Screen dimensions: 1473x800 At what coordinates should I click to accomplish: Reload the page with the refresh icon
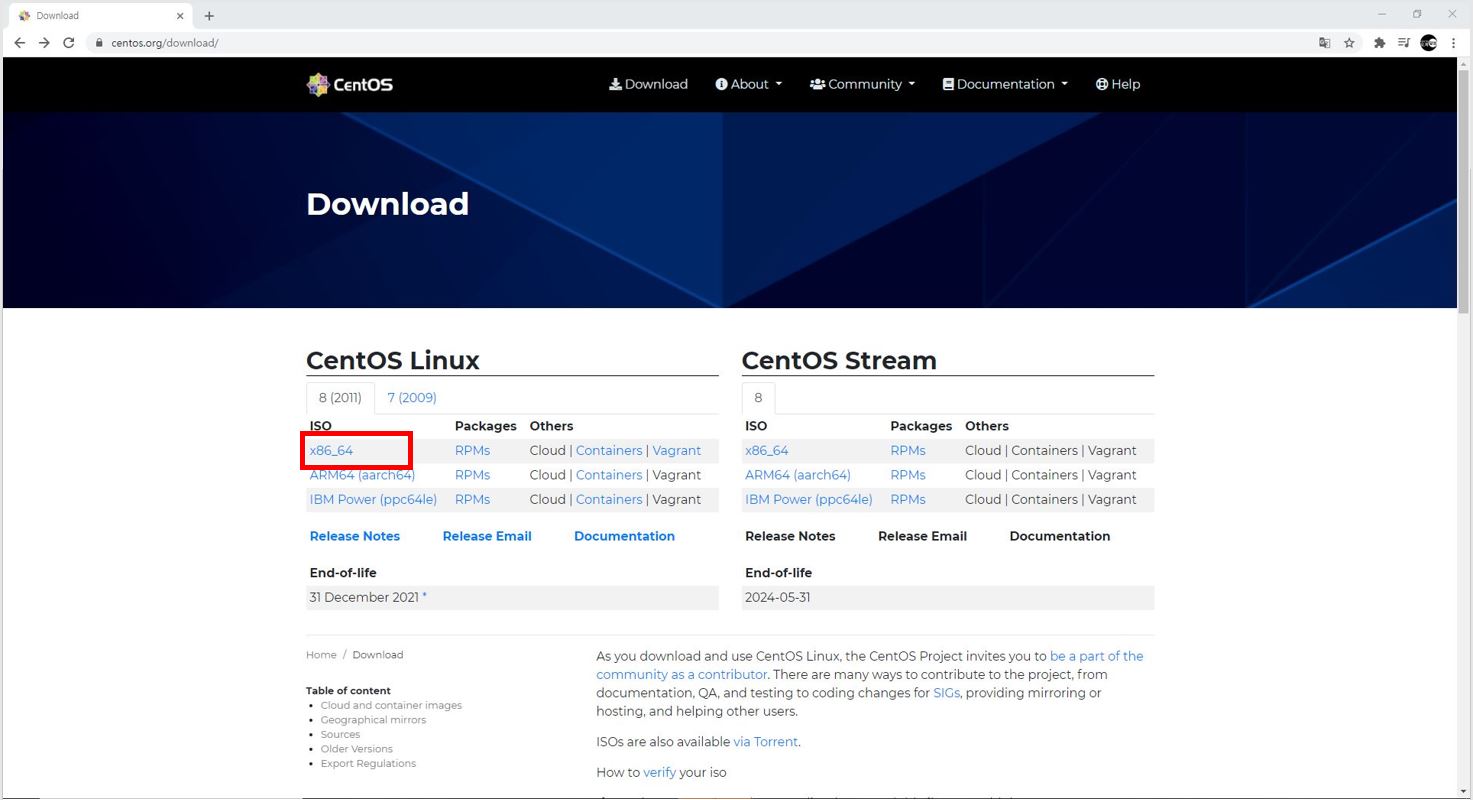[69, 43]
